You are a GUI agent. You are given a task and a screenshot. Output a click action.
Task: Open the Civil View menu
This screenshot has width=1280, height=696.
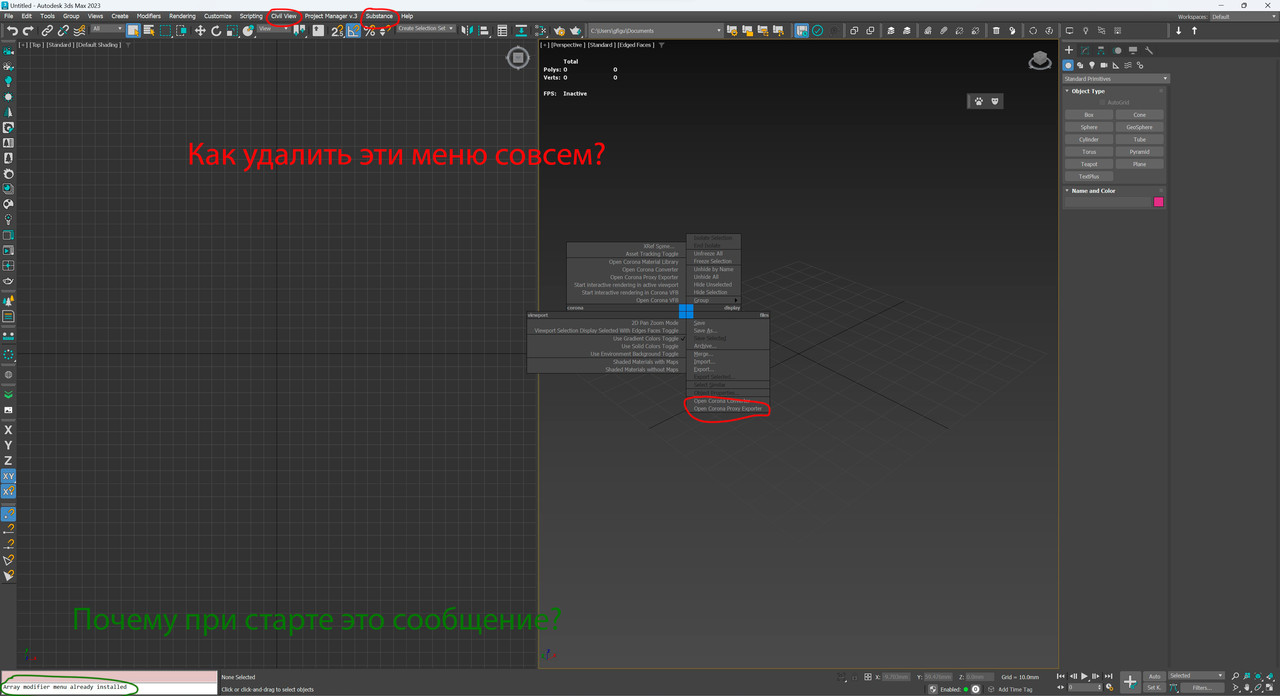[284, 16]
